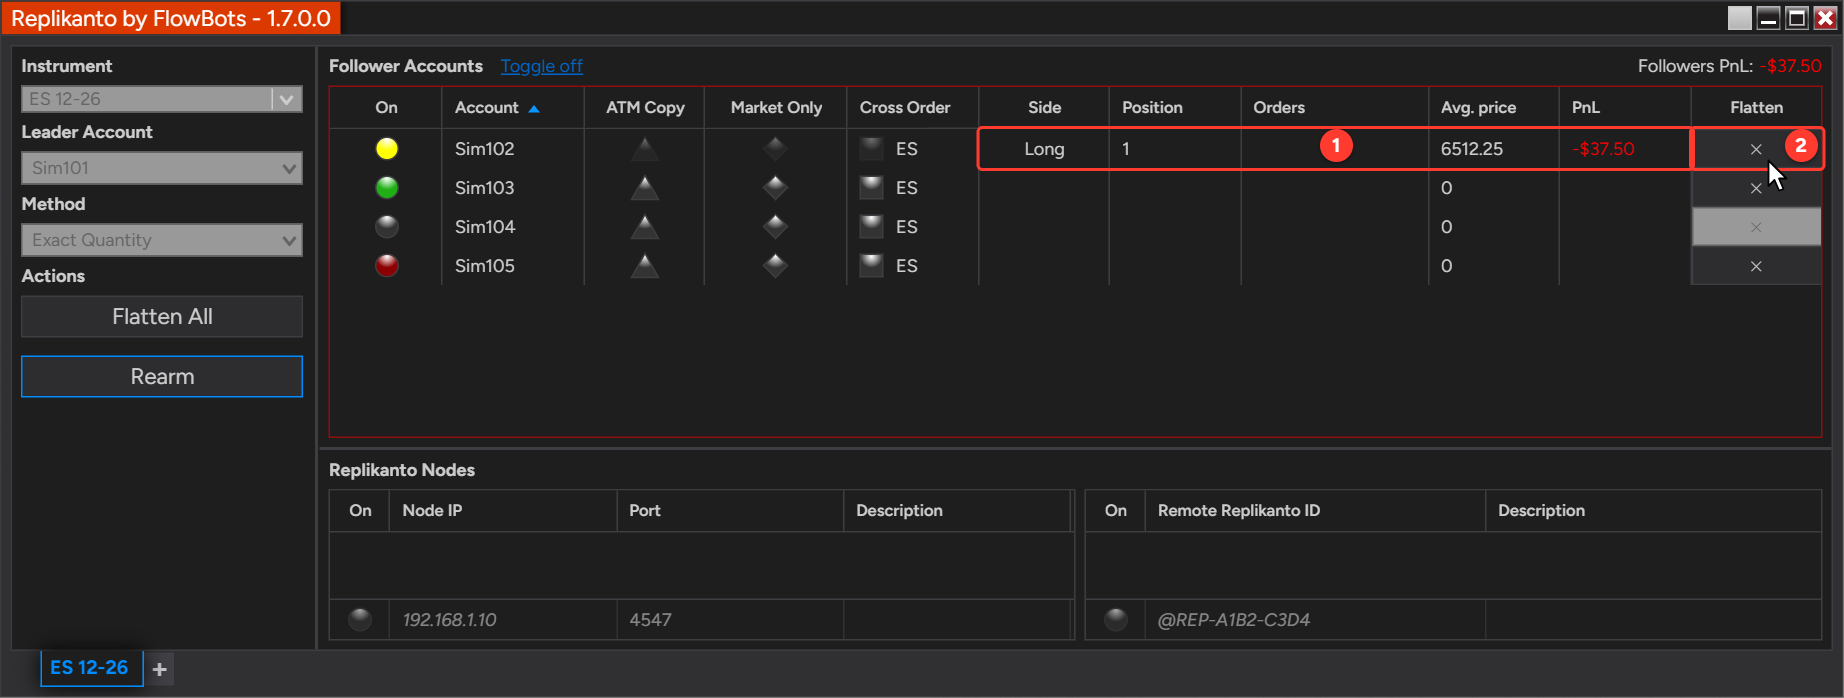Minimize the Replikanto window
This screenshot has width=1844, height=698.
(1768, 18)
